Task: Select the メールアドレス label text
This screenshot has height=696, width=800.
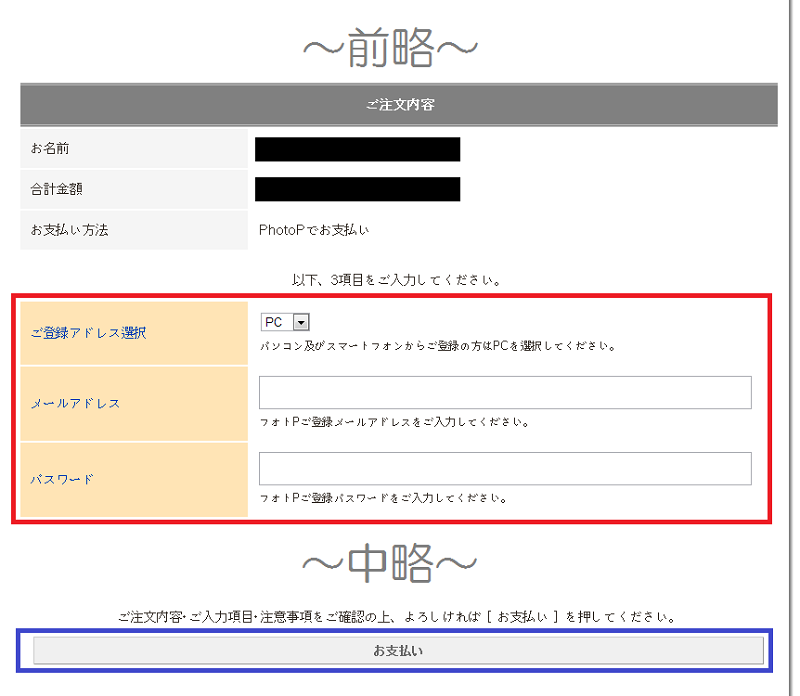Action: [76, 404]
